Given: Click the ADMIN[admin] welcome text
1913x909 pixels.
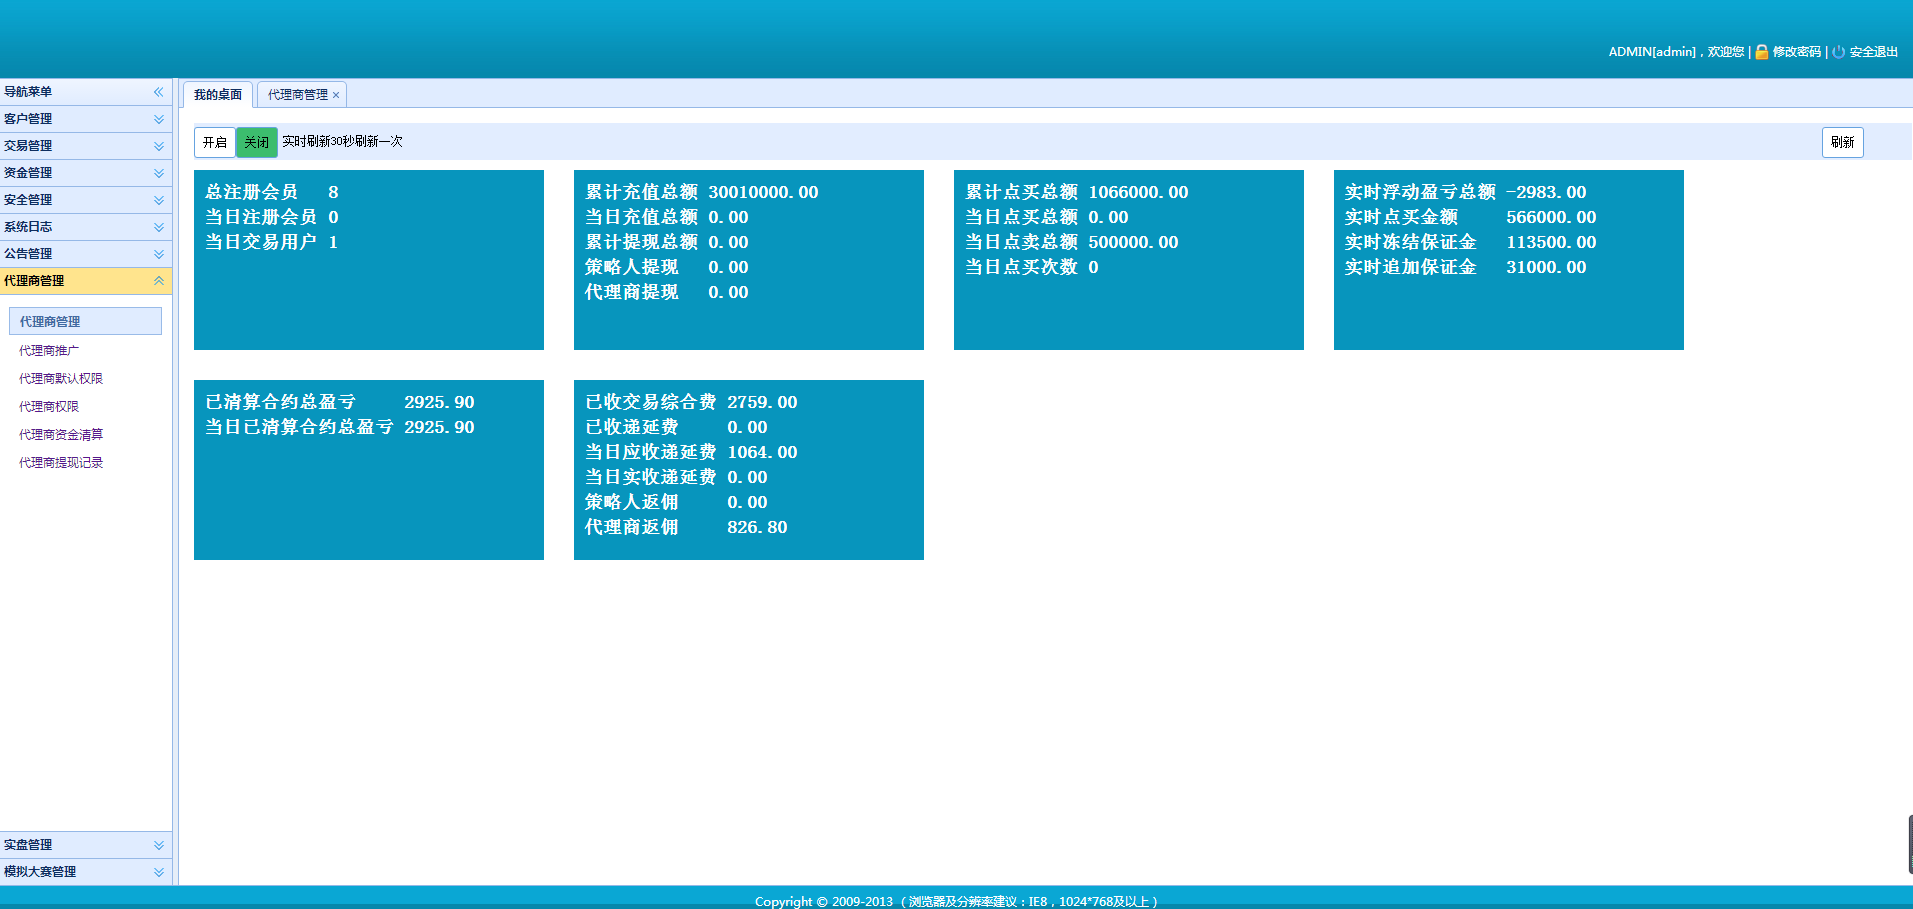Looking at the screenshot, I should coord(1676,52).
